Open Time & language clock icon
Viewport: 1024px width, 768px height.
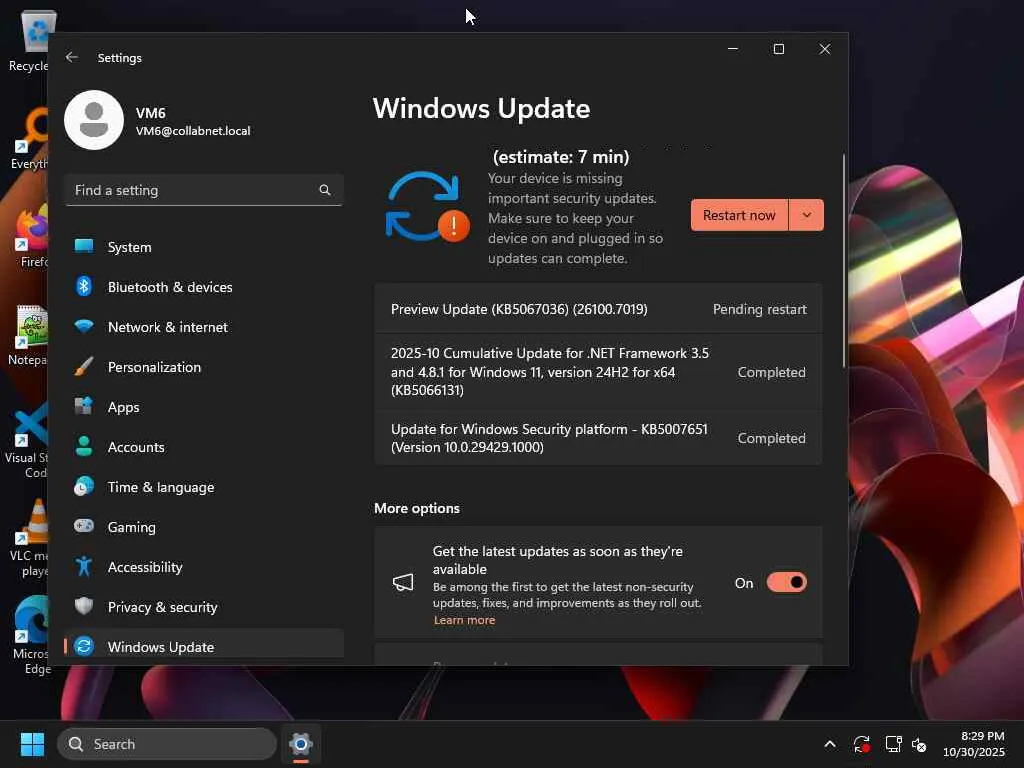coord(84,487)
